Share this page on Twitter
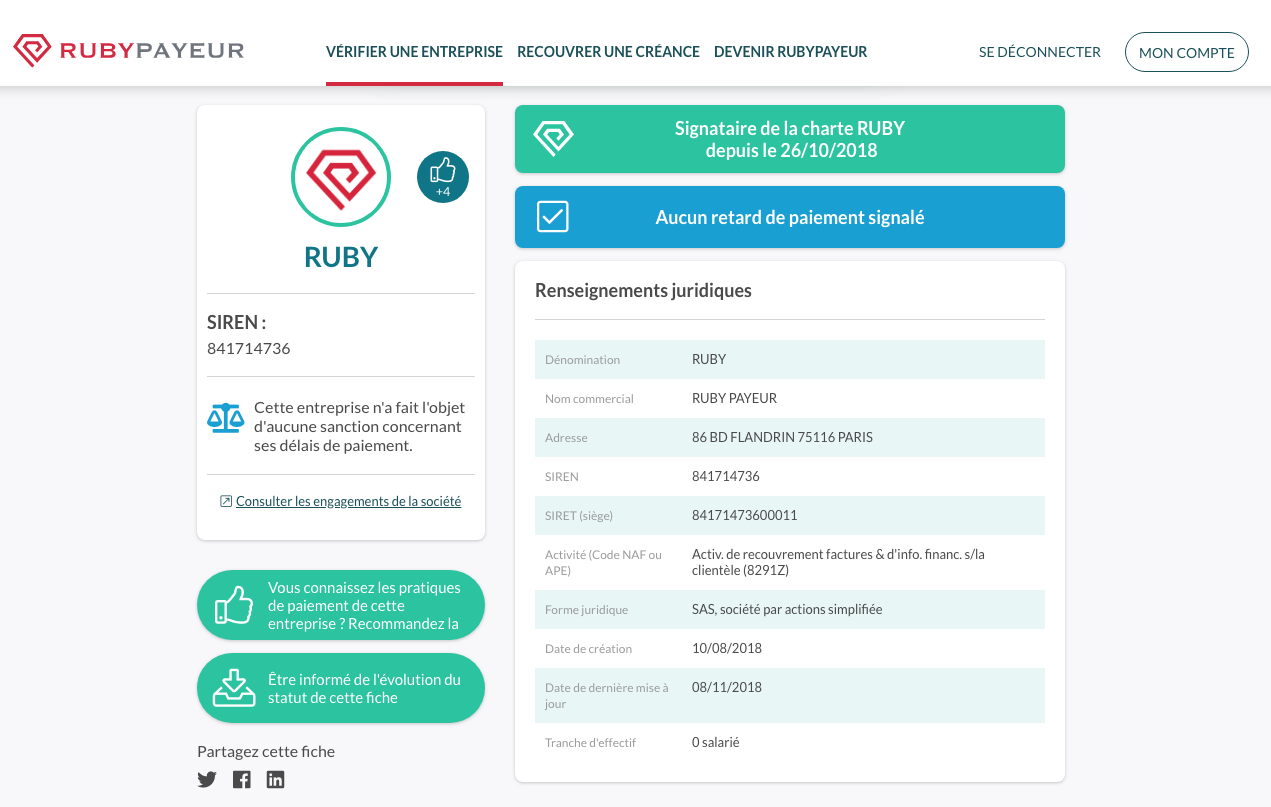Image resolution: width=1271 pixels, height=807 pixels. [207, 780]
